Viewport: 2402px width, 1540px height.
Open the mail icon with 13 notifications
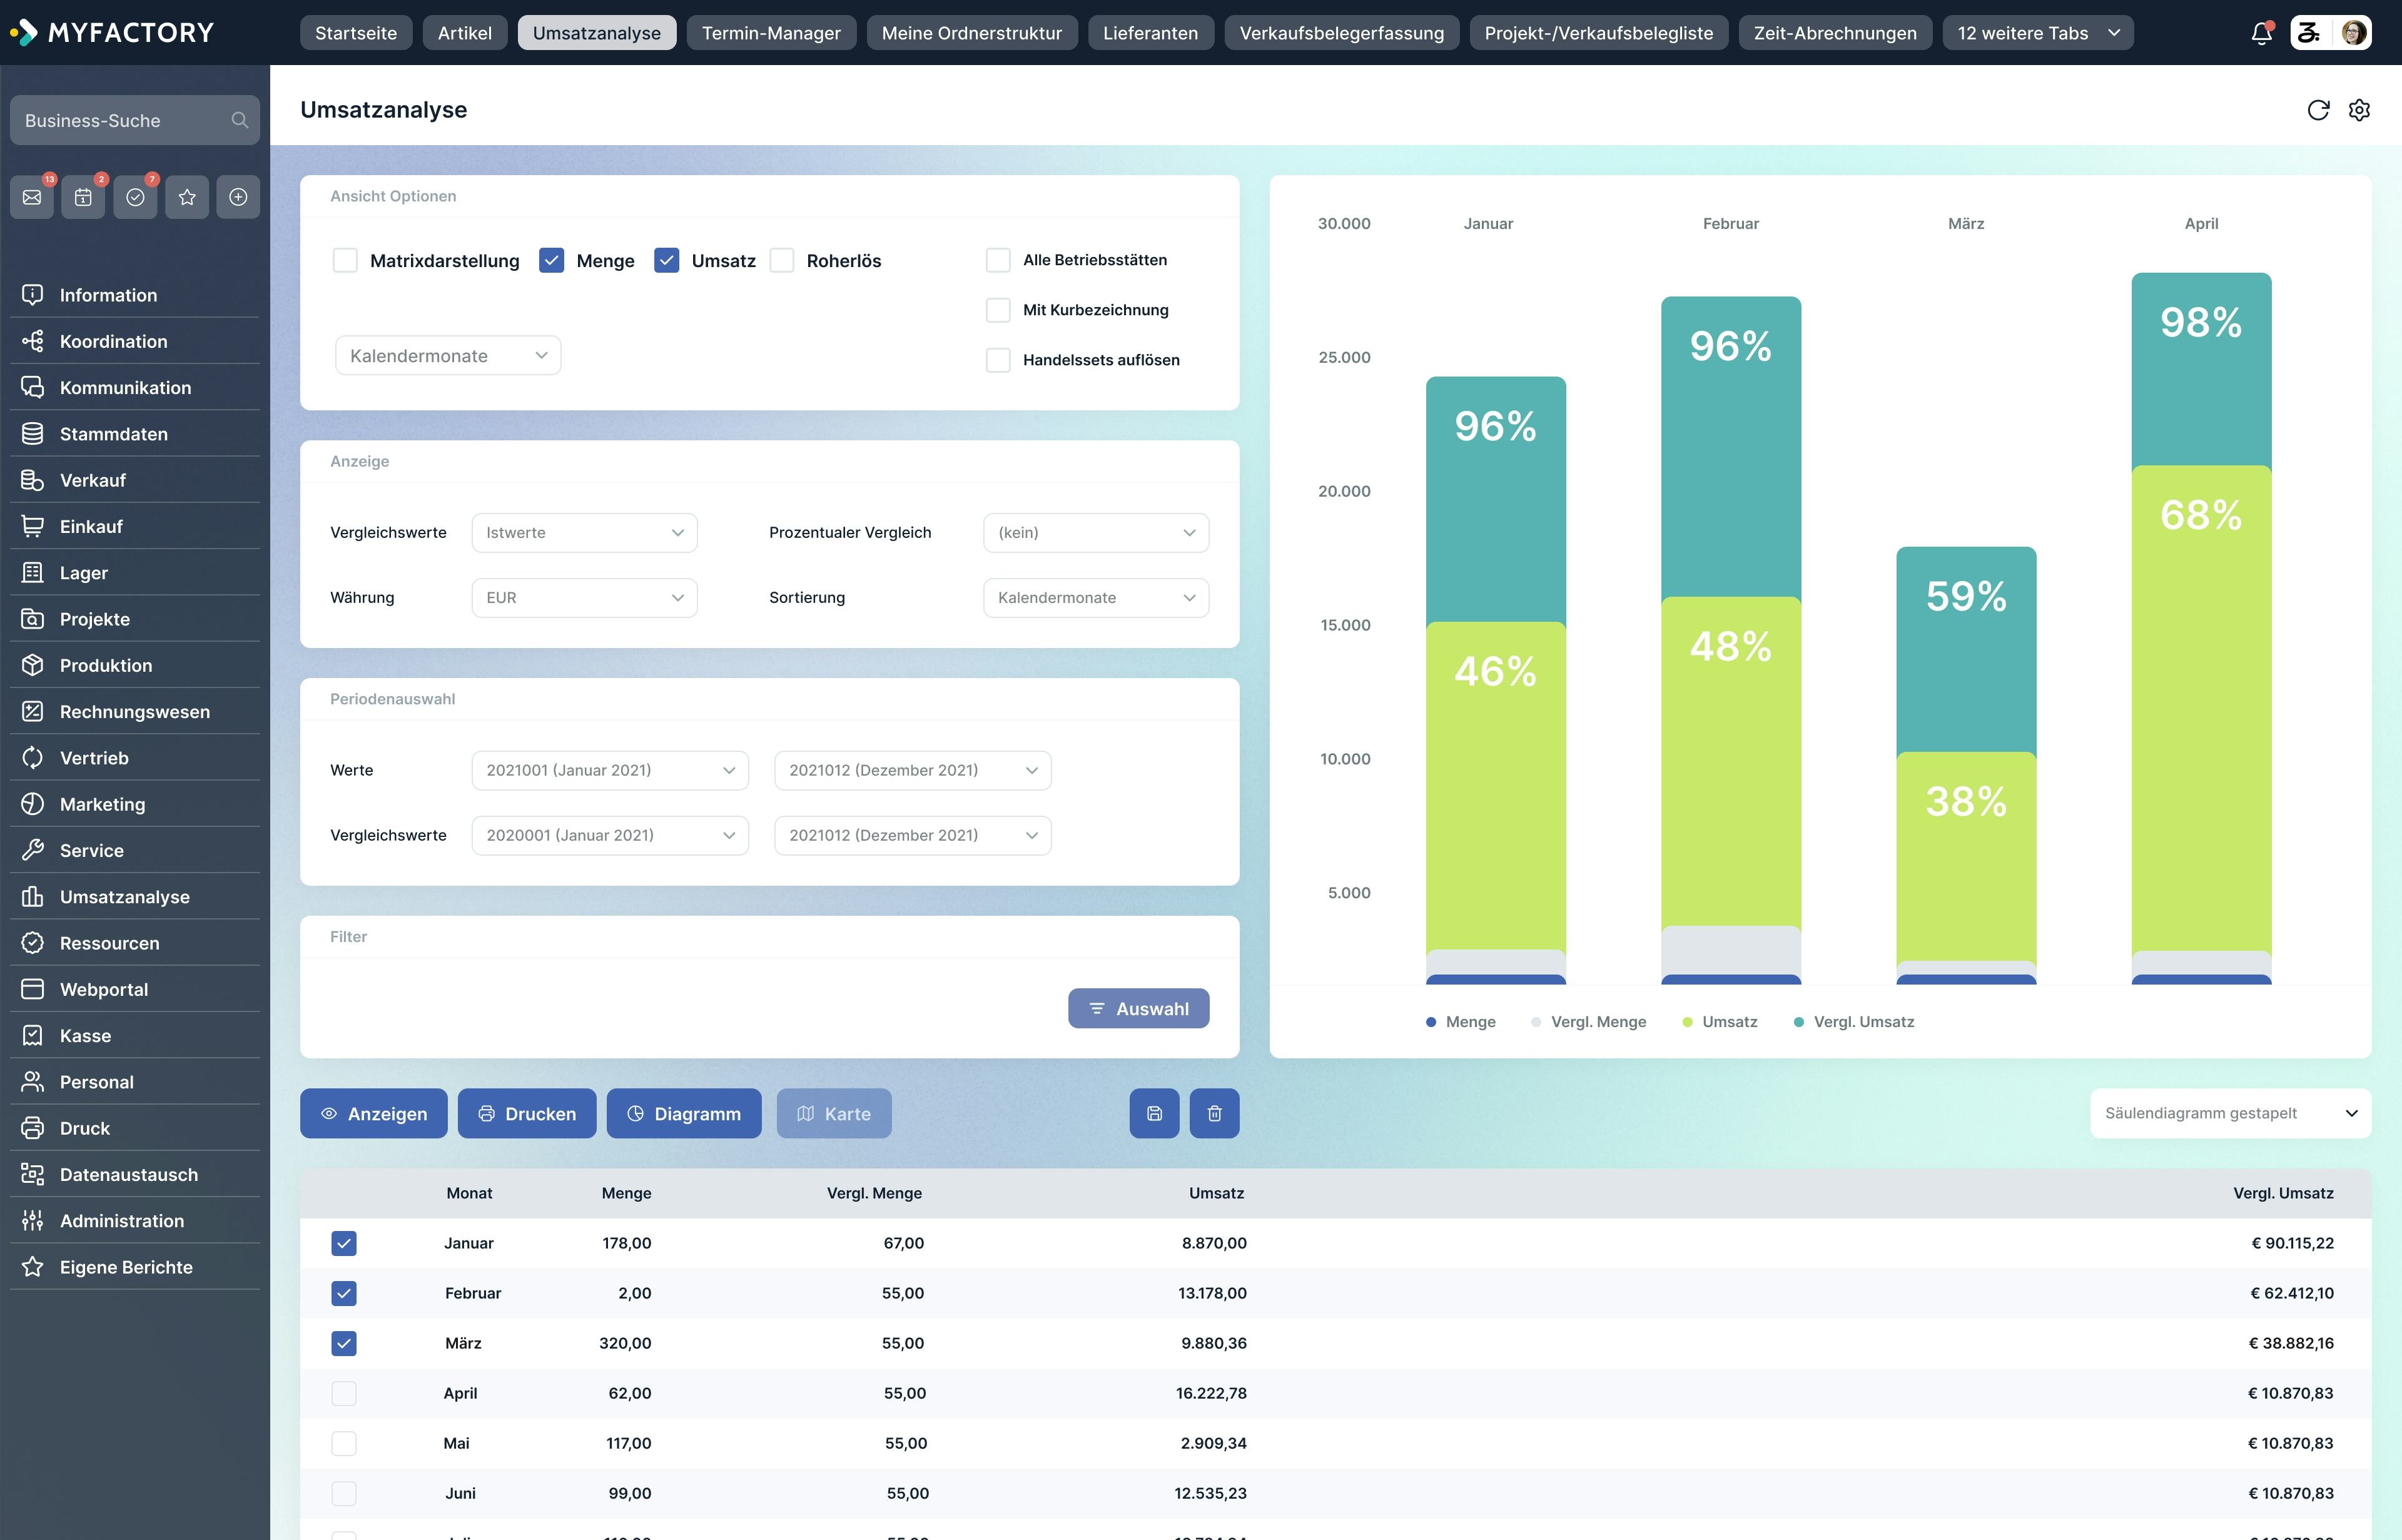coord(31,196)
